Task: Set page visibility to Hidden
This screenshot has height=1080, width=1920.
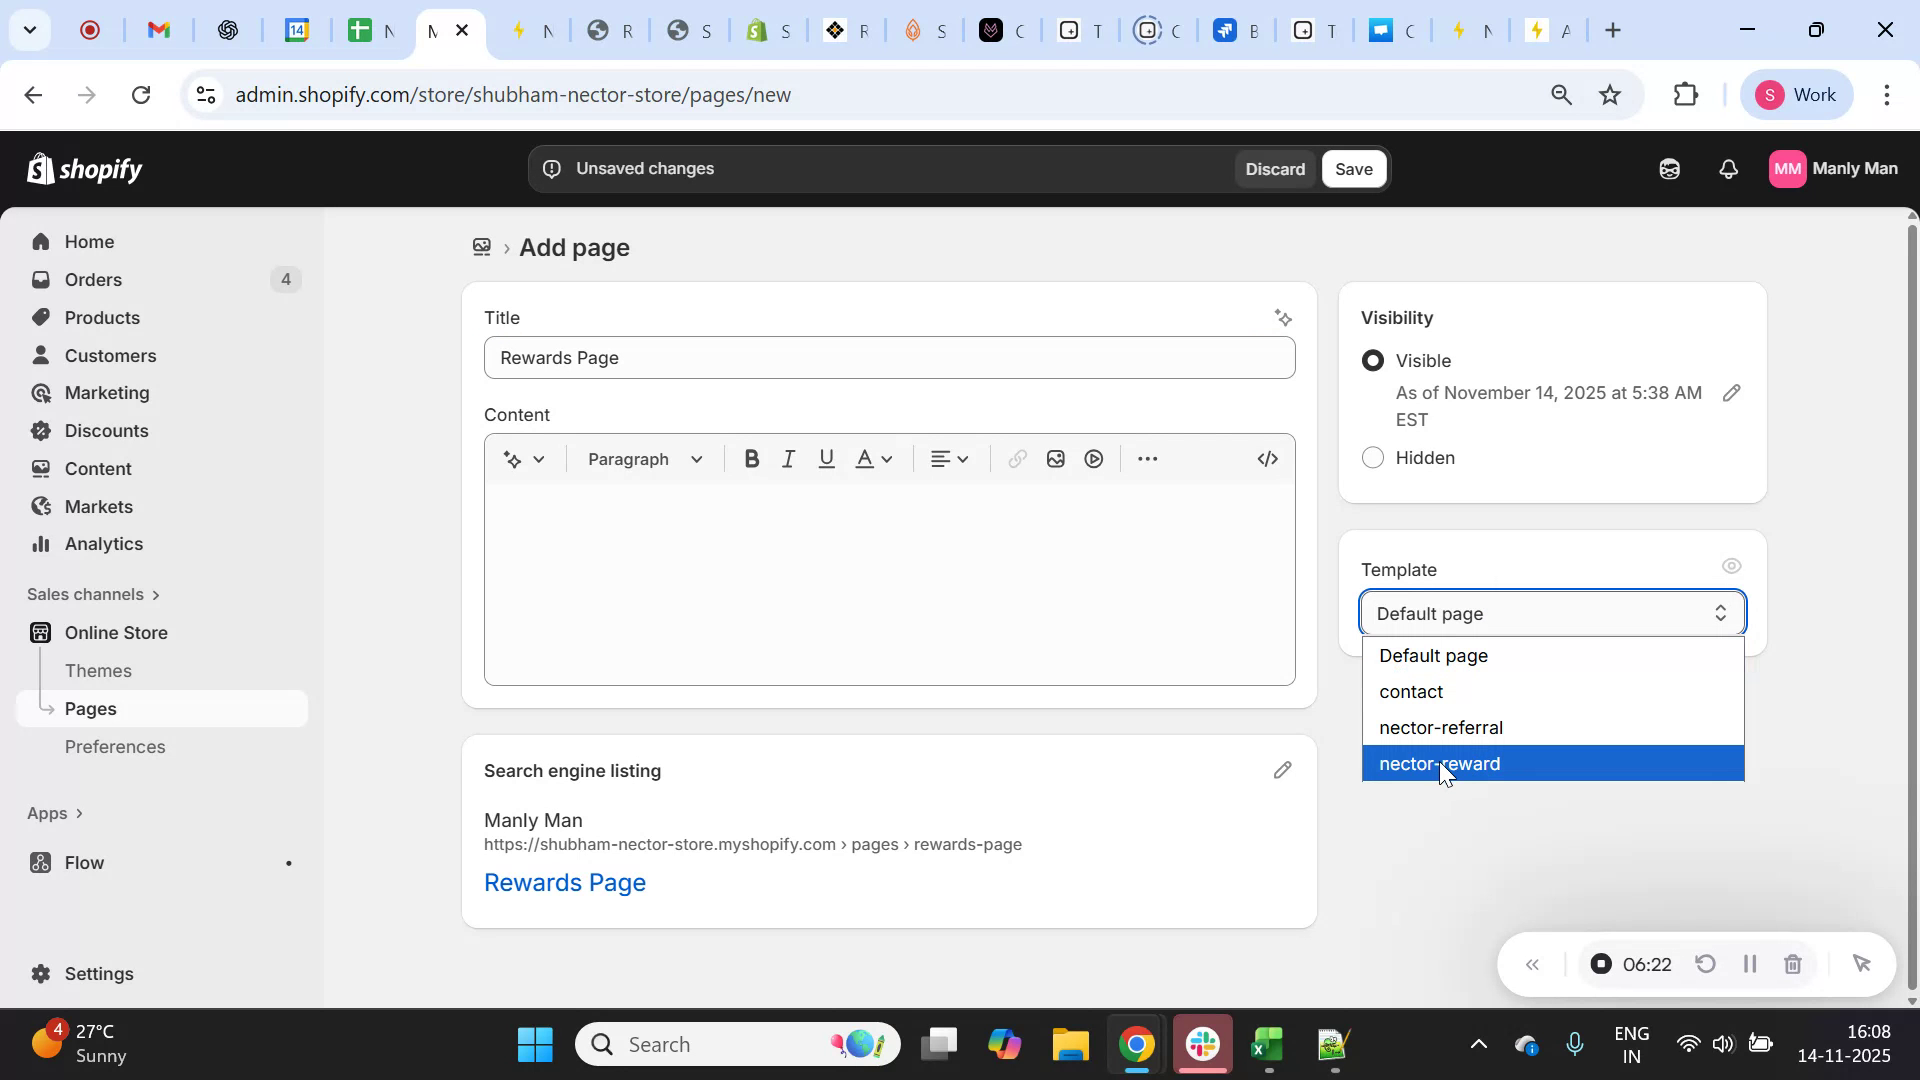Action: pyautogui.click(x=1371, y=457)
